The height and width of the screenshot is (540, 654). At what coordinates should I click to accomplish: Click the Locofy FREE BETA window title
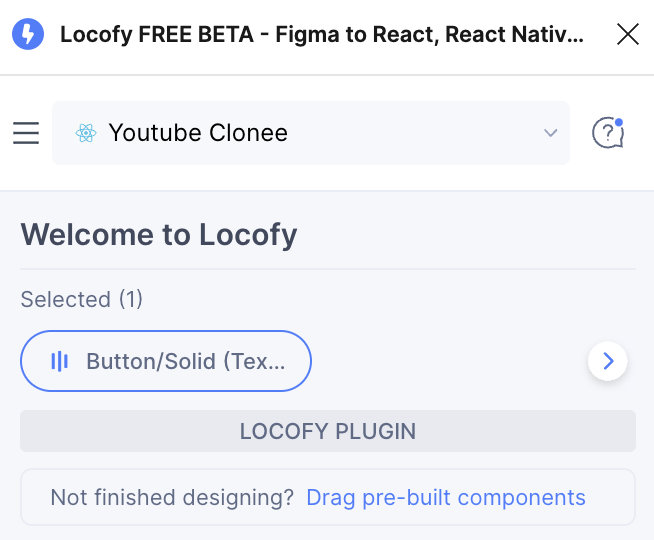pyautogui.click(x=322, y=34)
